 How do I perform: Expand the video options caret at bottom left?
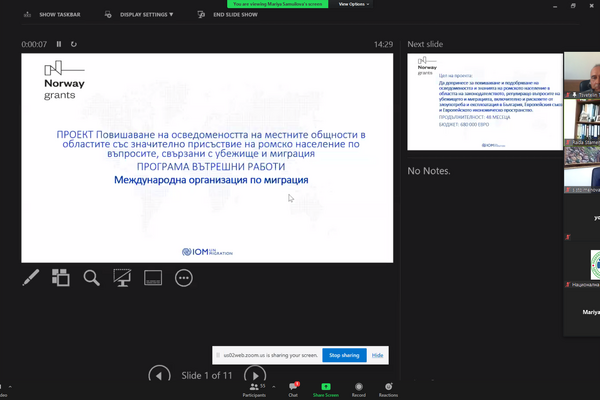click(x=10, y=387)
